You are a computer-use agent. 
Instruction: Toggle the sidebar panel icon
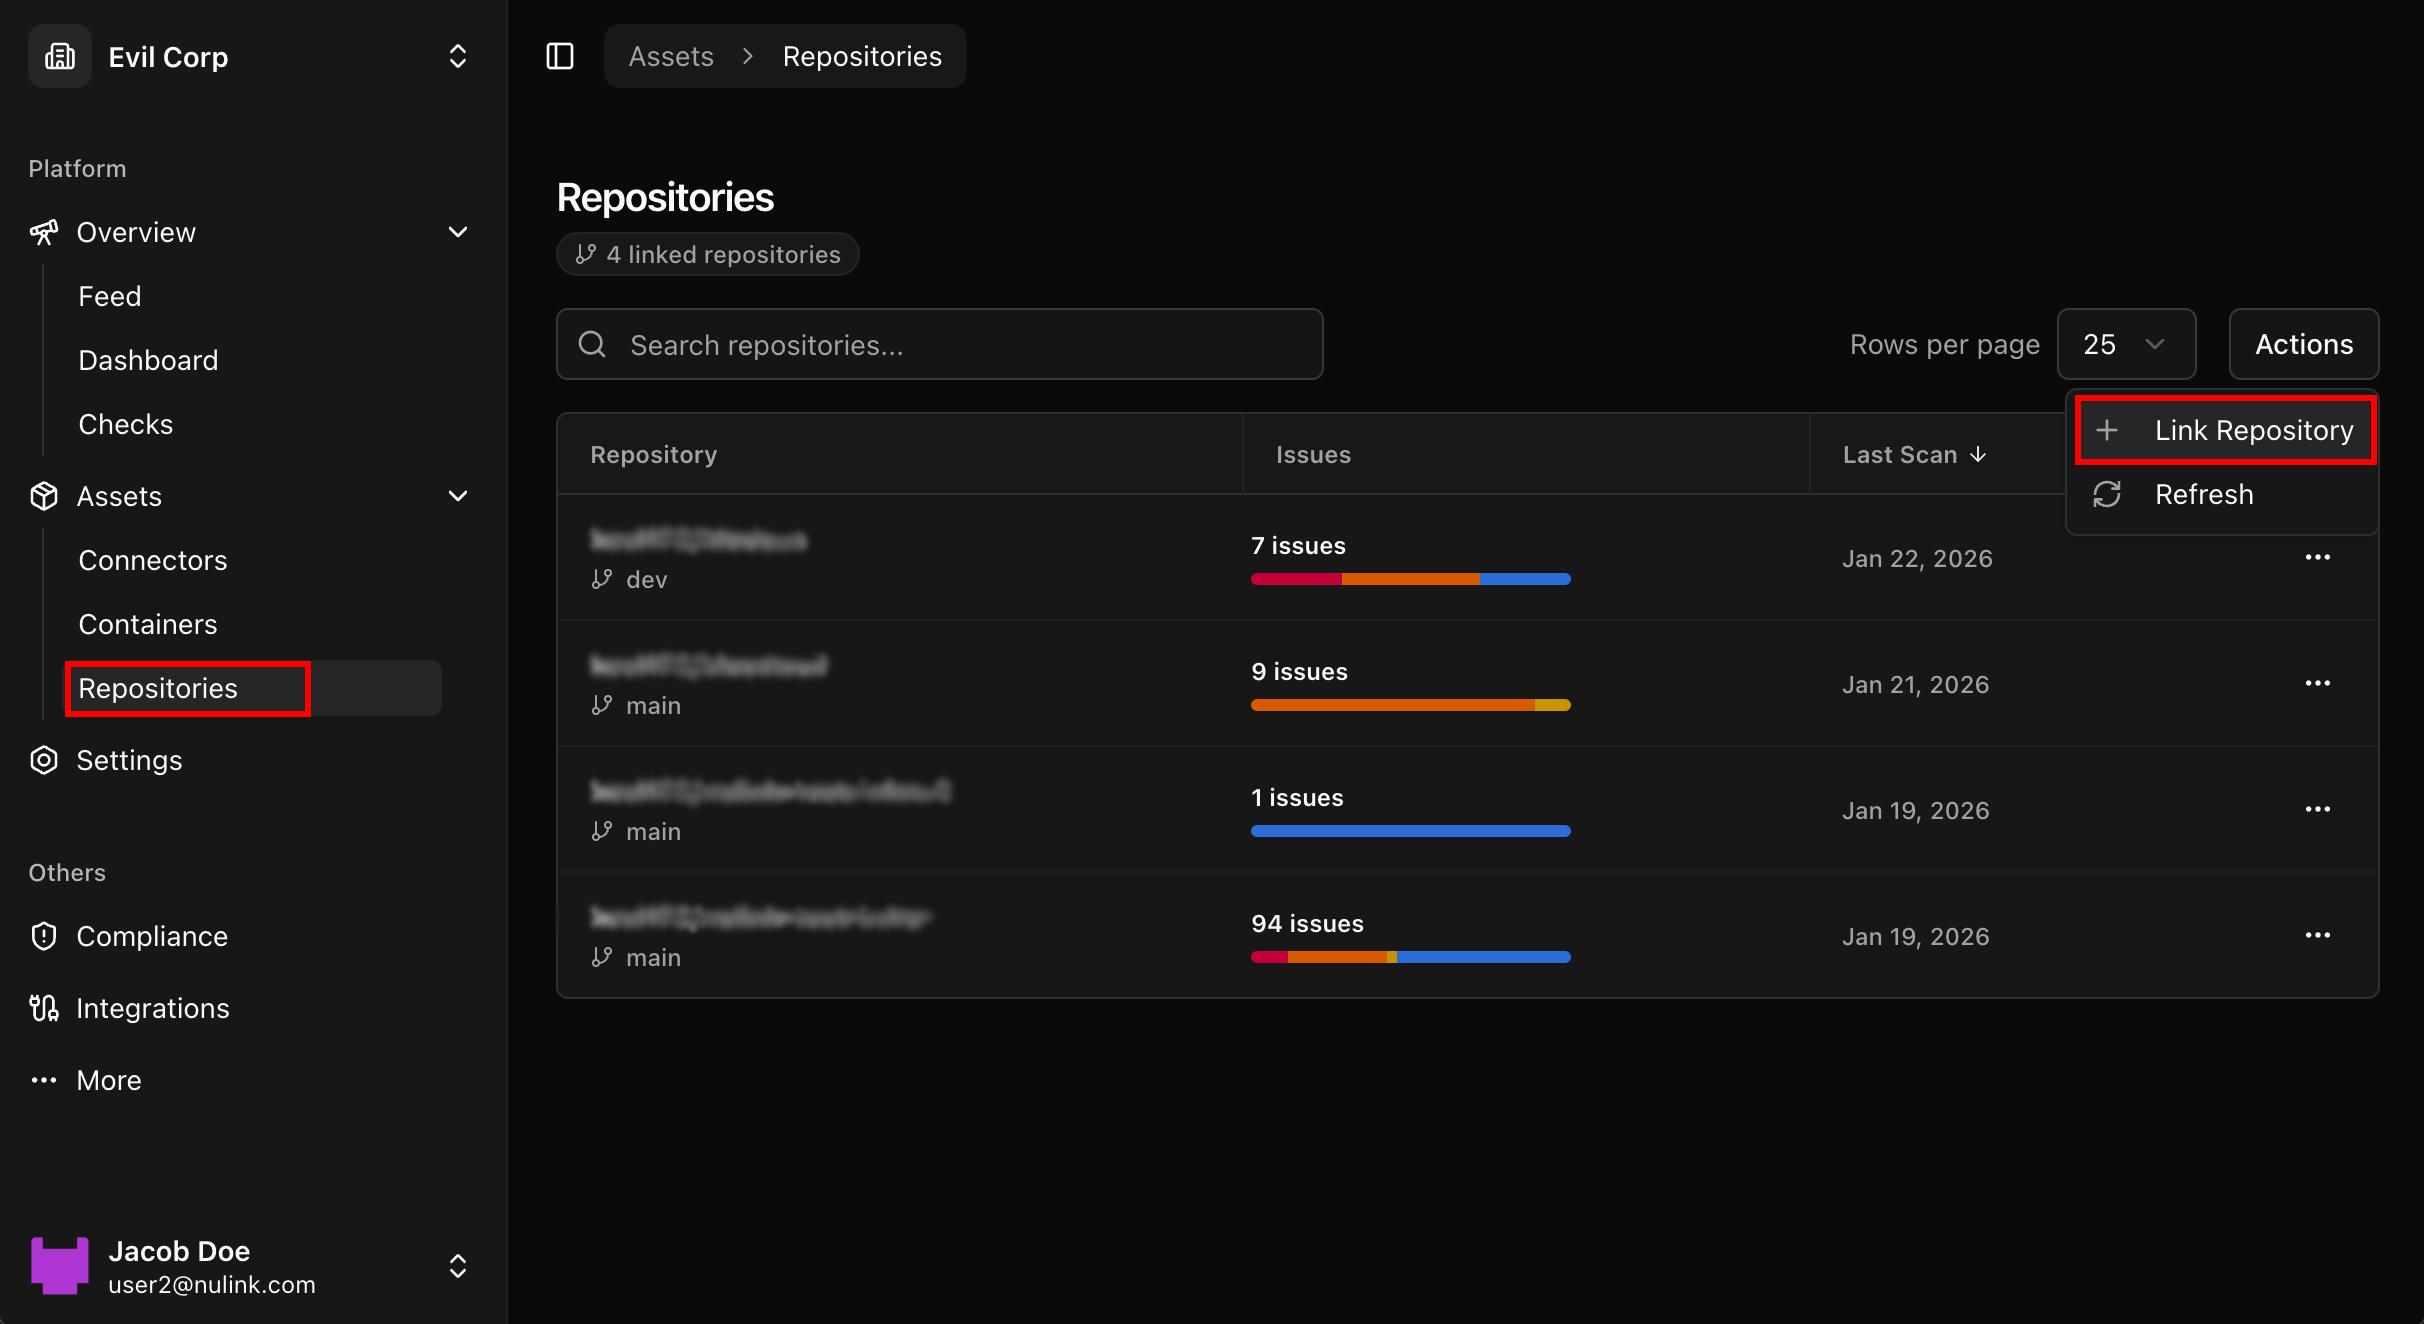pos(560,56)
